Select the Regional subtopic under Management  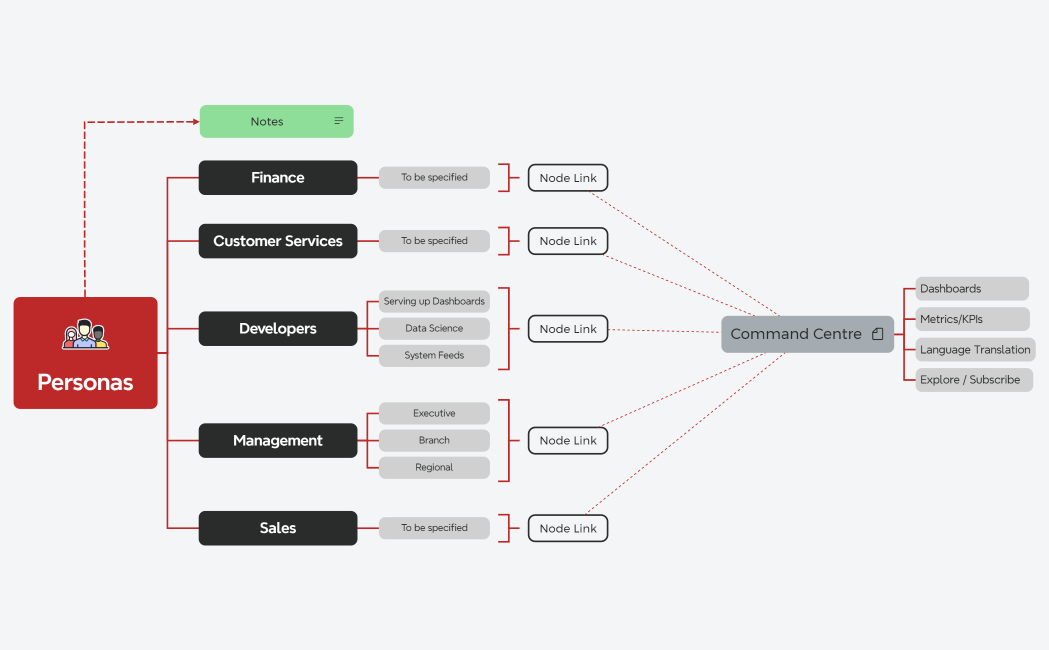(x=434, y=467)
